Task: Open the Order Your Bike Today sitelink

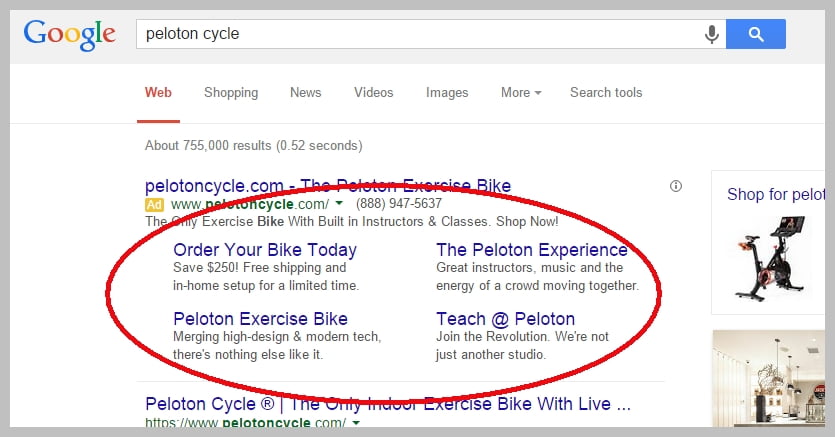Action: [265, 250]
